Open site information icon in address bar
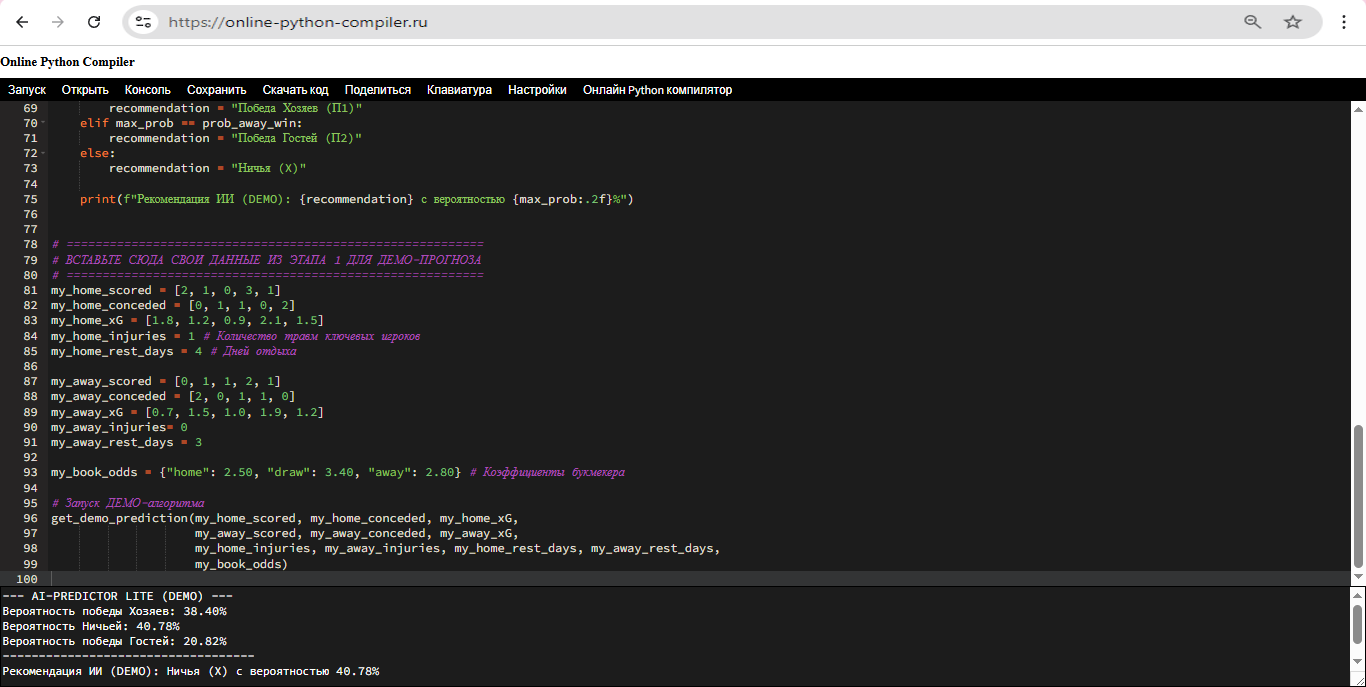Viewport: 1366px width, 687px height. pos(144,22)
